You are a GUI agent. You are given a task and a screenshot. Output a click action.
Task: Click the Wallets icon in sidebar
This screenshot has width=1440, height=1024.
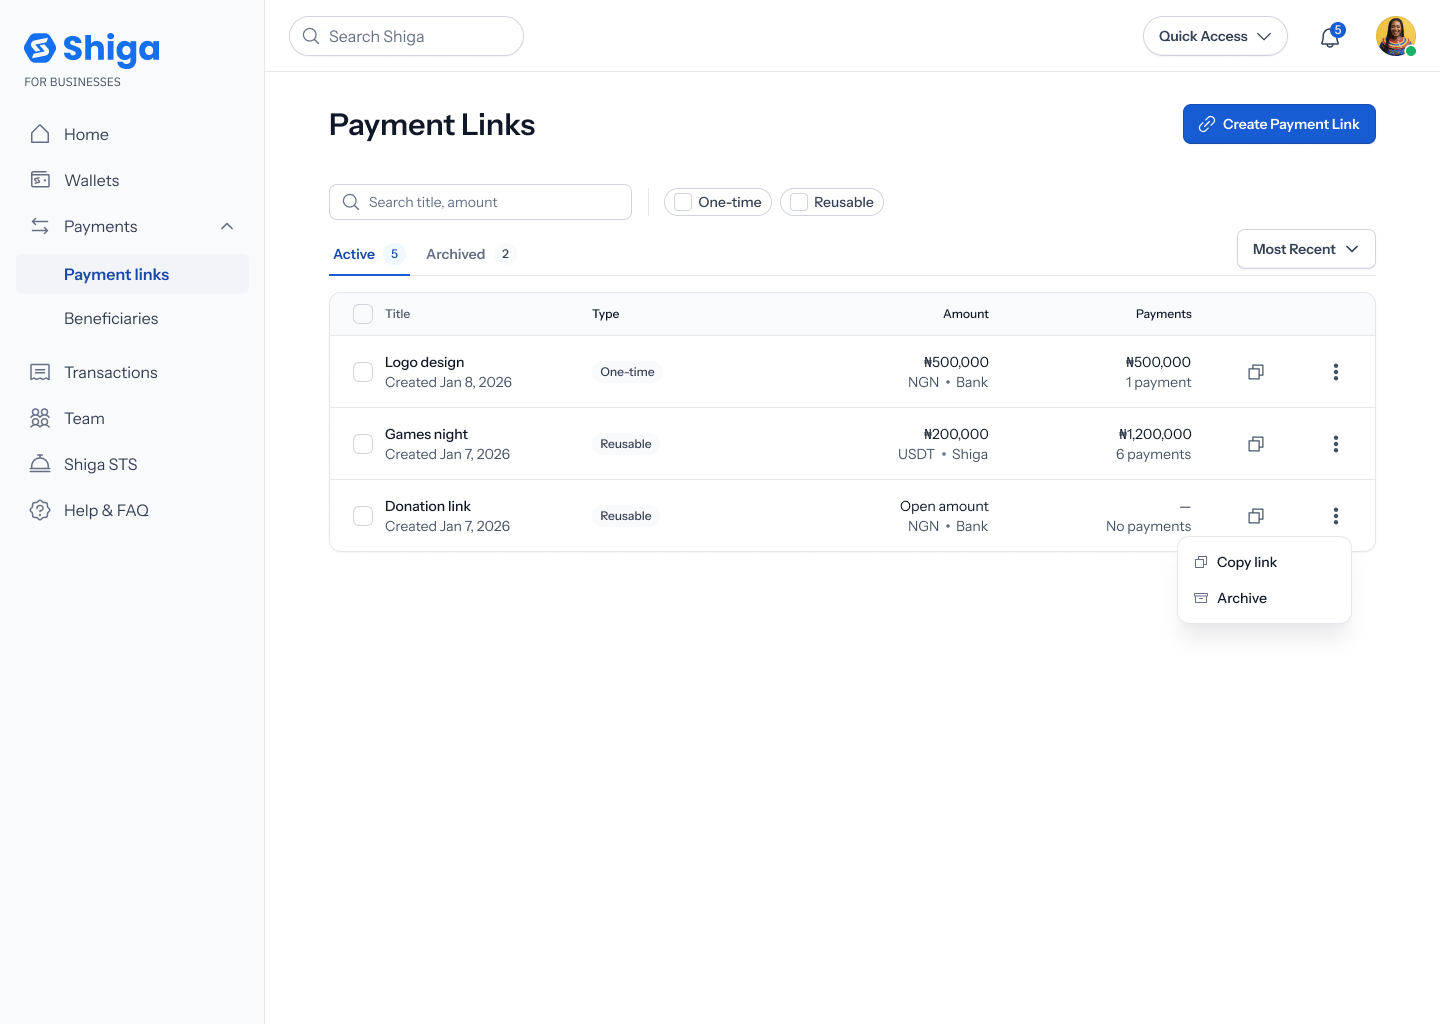click(x=40, y=180)
